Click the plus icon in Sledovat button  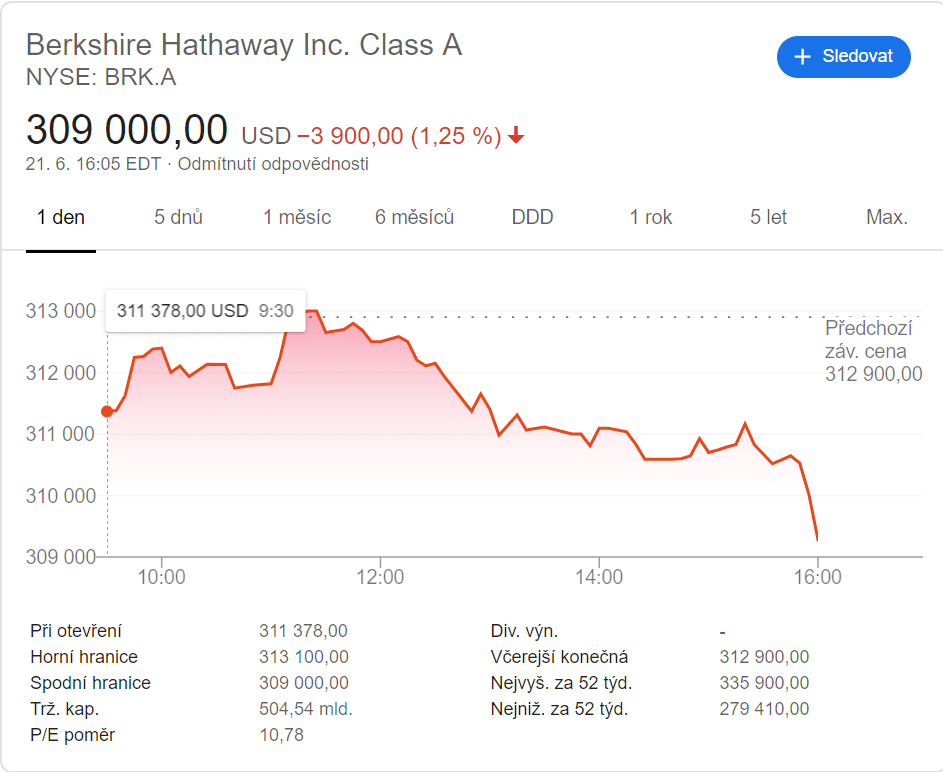tap(801, 57)
